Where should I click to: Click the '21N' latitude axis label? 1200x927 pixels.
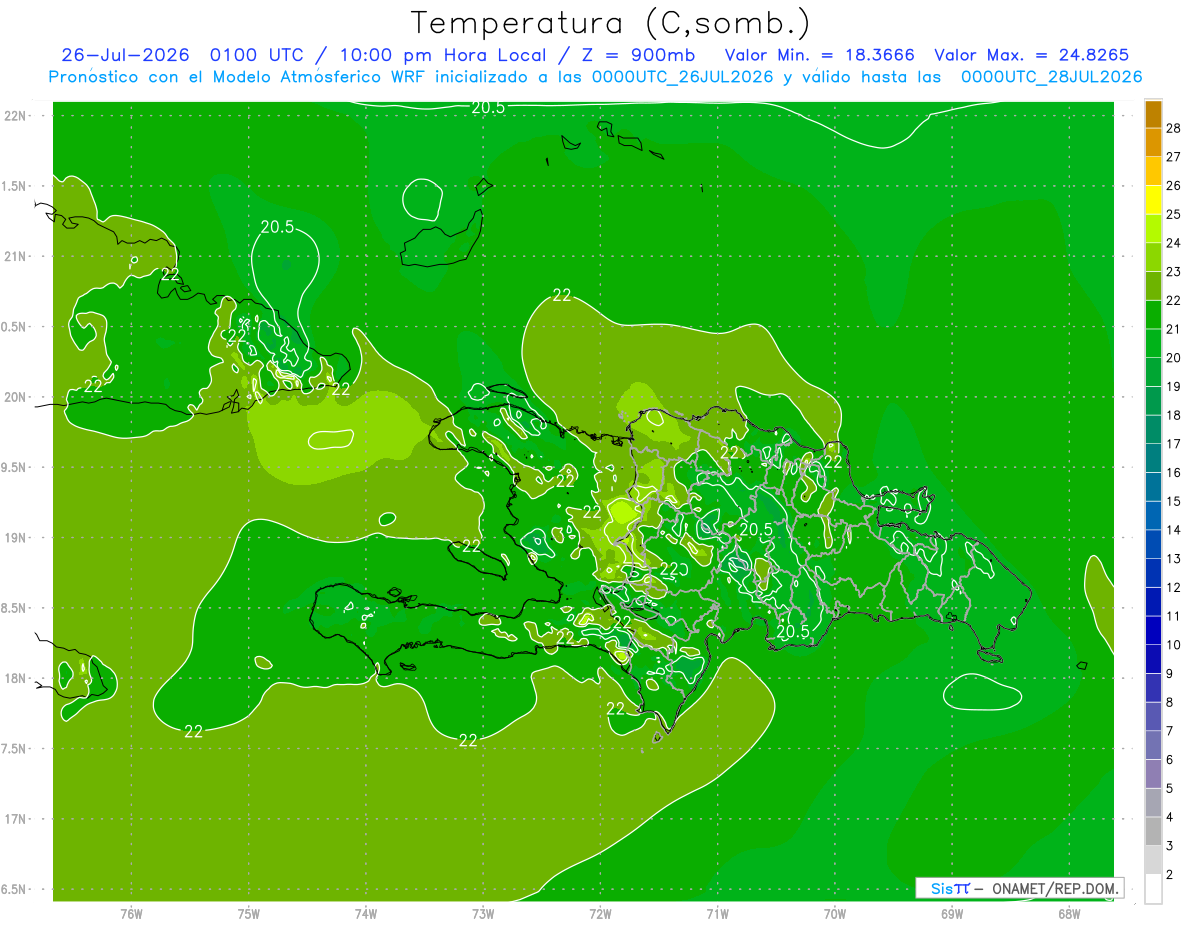(x=16, y=256)
